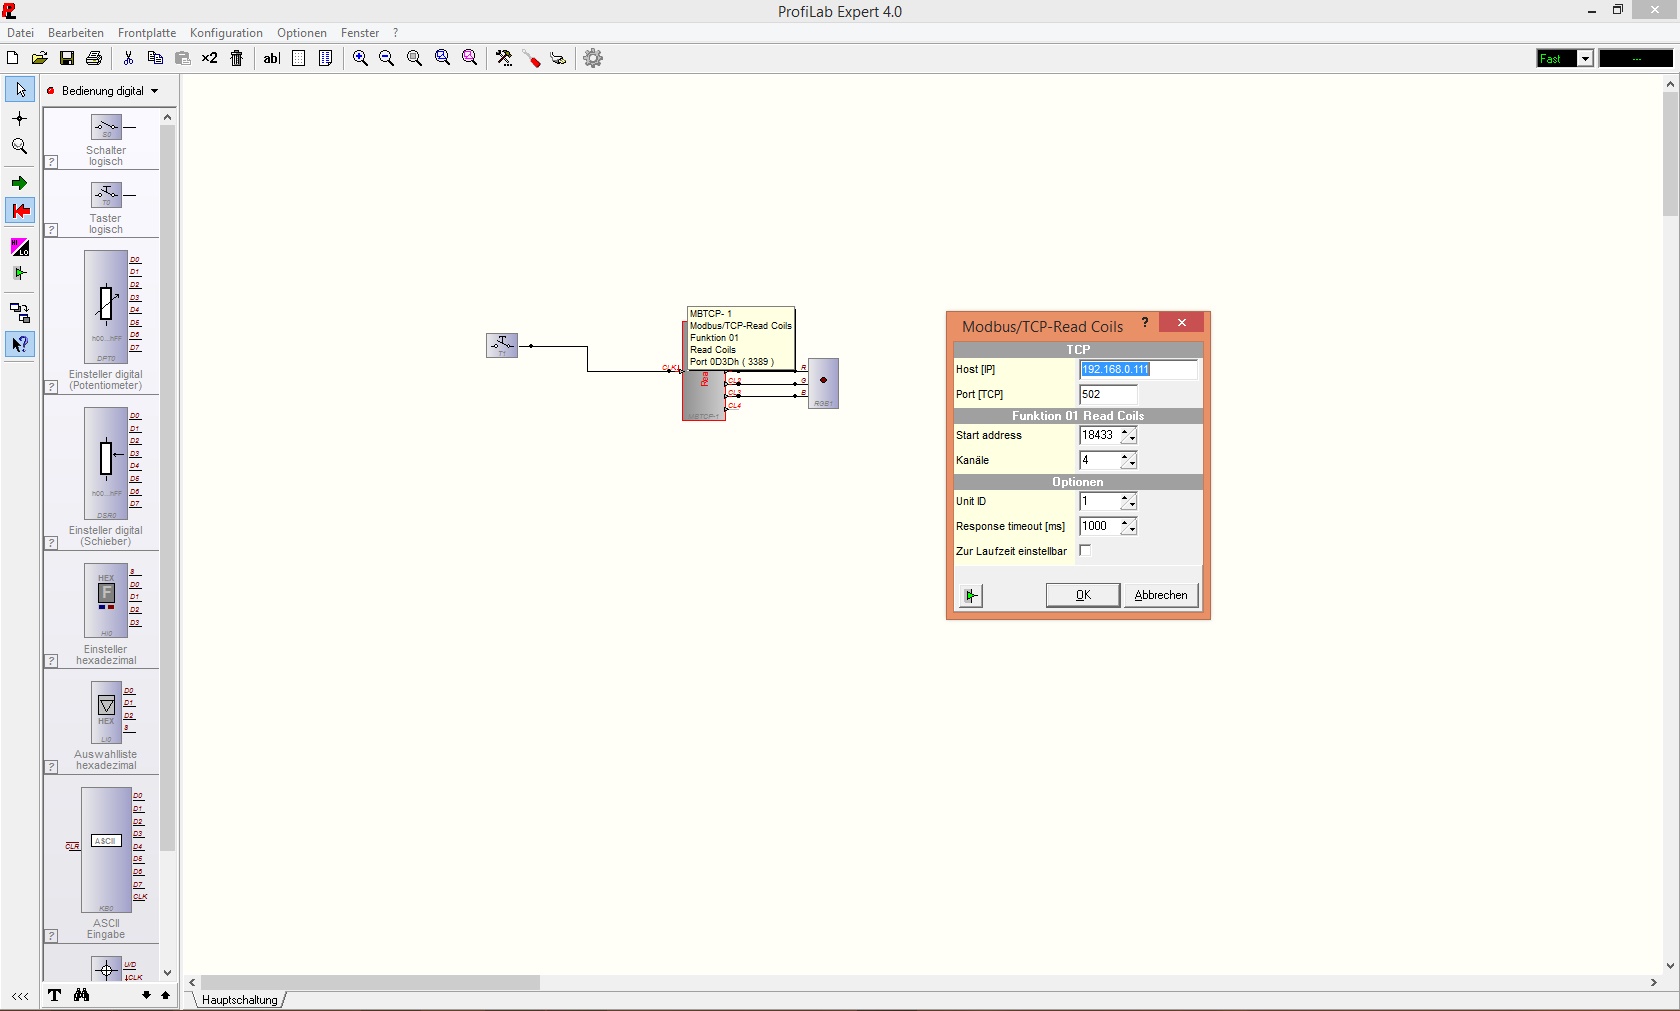Close the Modbus/TCP-Read Coils dialog
Viewport: 1680px width, 1011px height.
(1182, 322)
